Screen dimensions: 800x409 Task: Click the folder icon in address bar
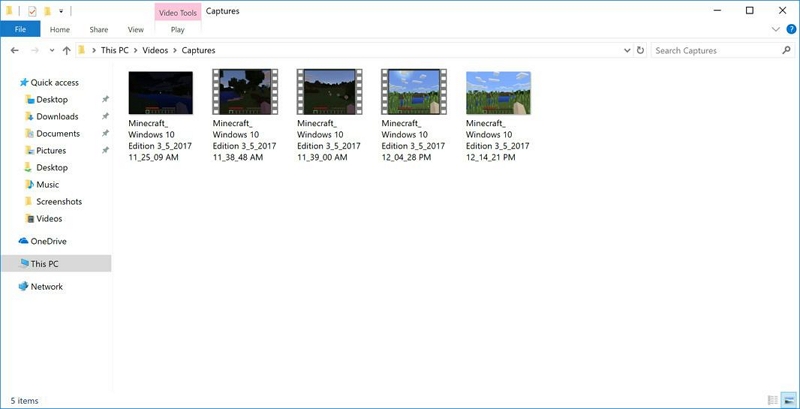click(x=82, y=50)
